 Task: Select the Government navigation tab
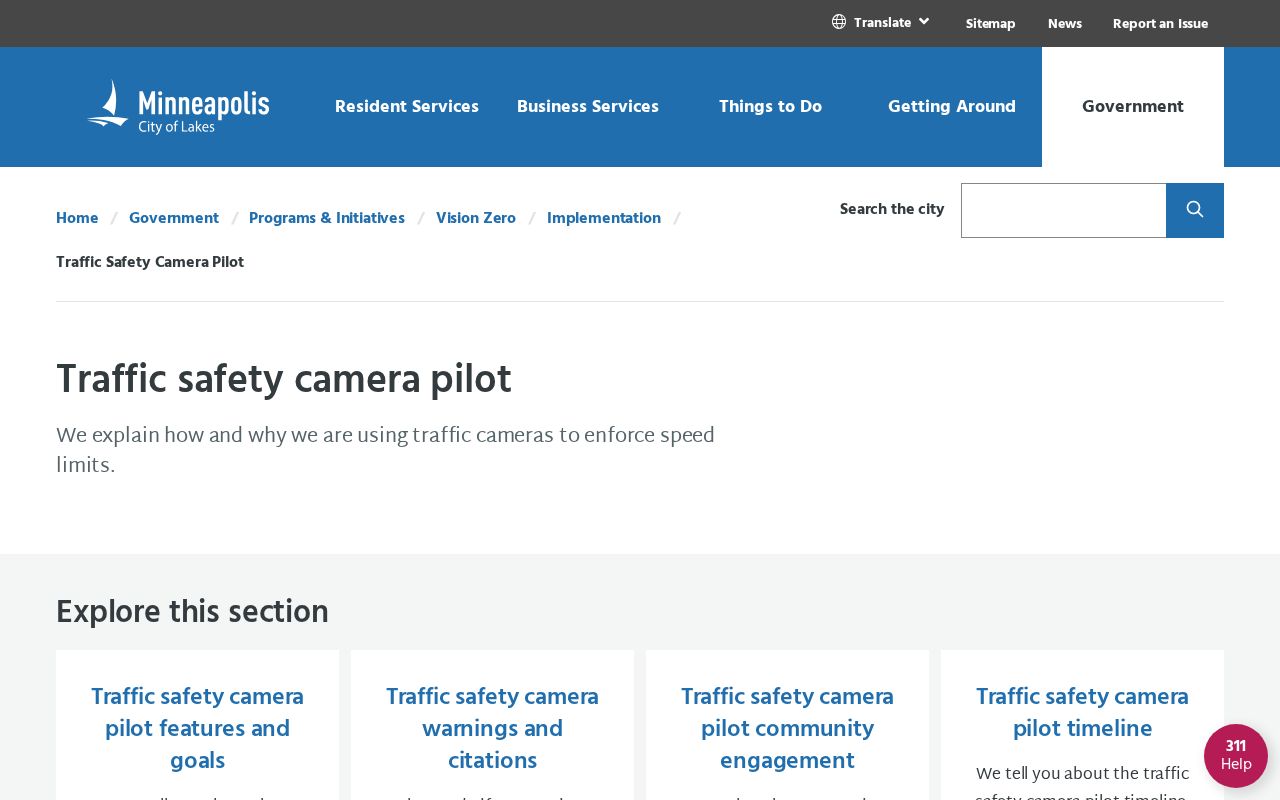coord(1133,107)
